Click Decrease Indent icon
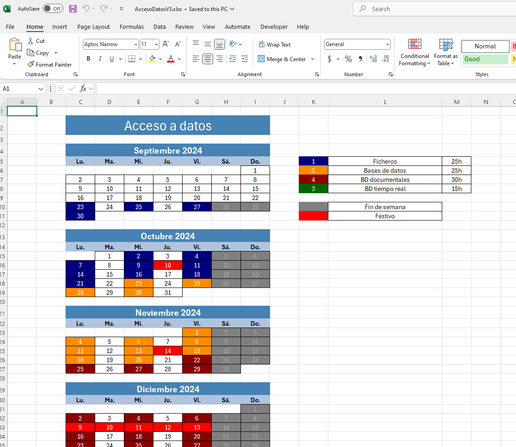 [233, 59]
